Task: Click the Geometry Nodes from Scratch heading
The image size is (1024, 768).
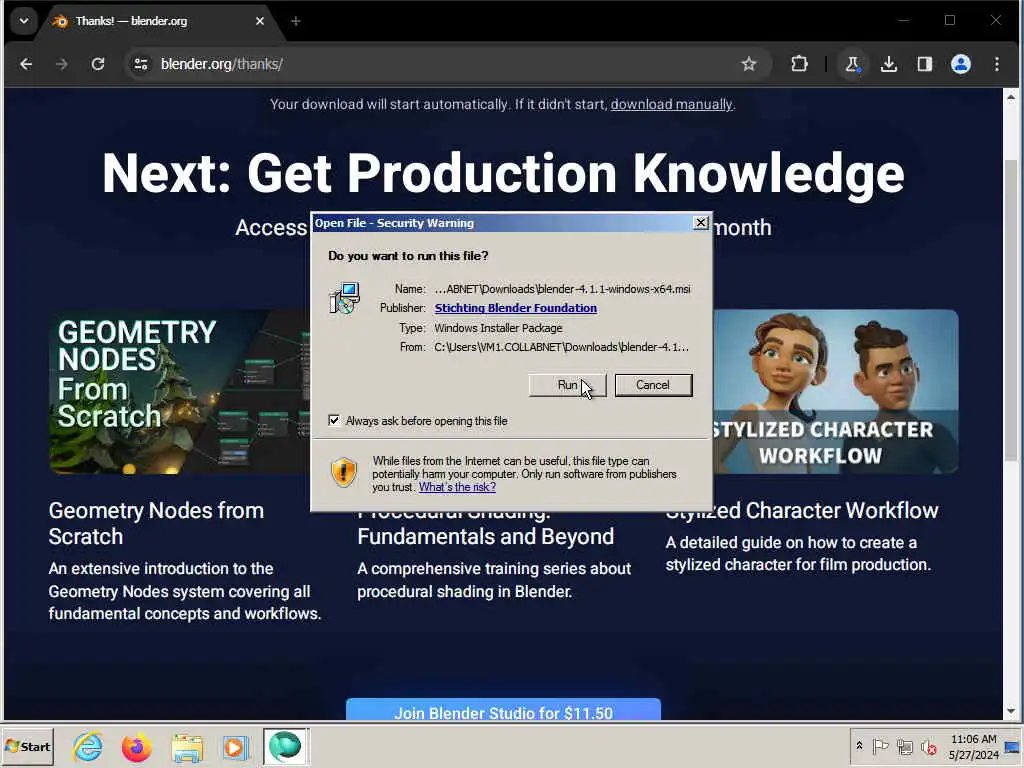Action: point(156,523)
